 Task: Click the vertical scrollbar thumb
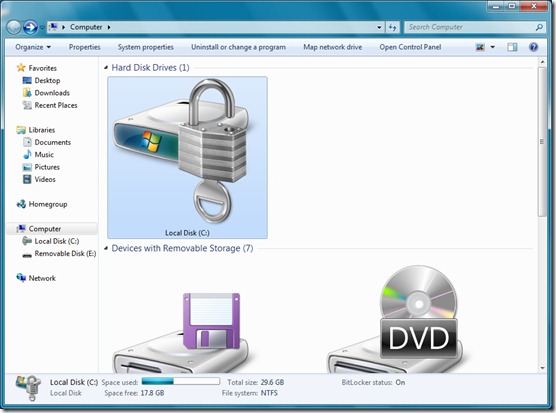(x=542, y=142)
